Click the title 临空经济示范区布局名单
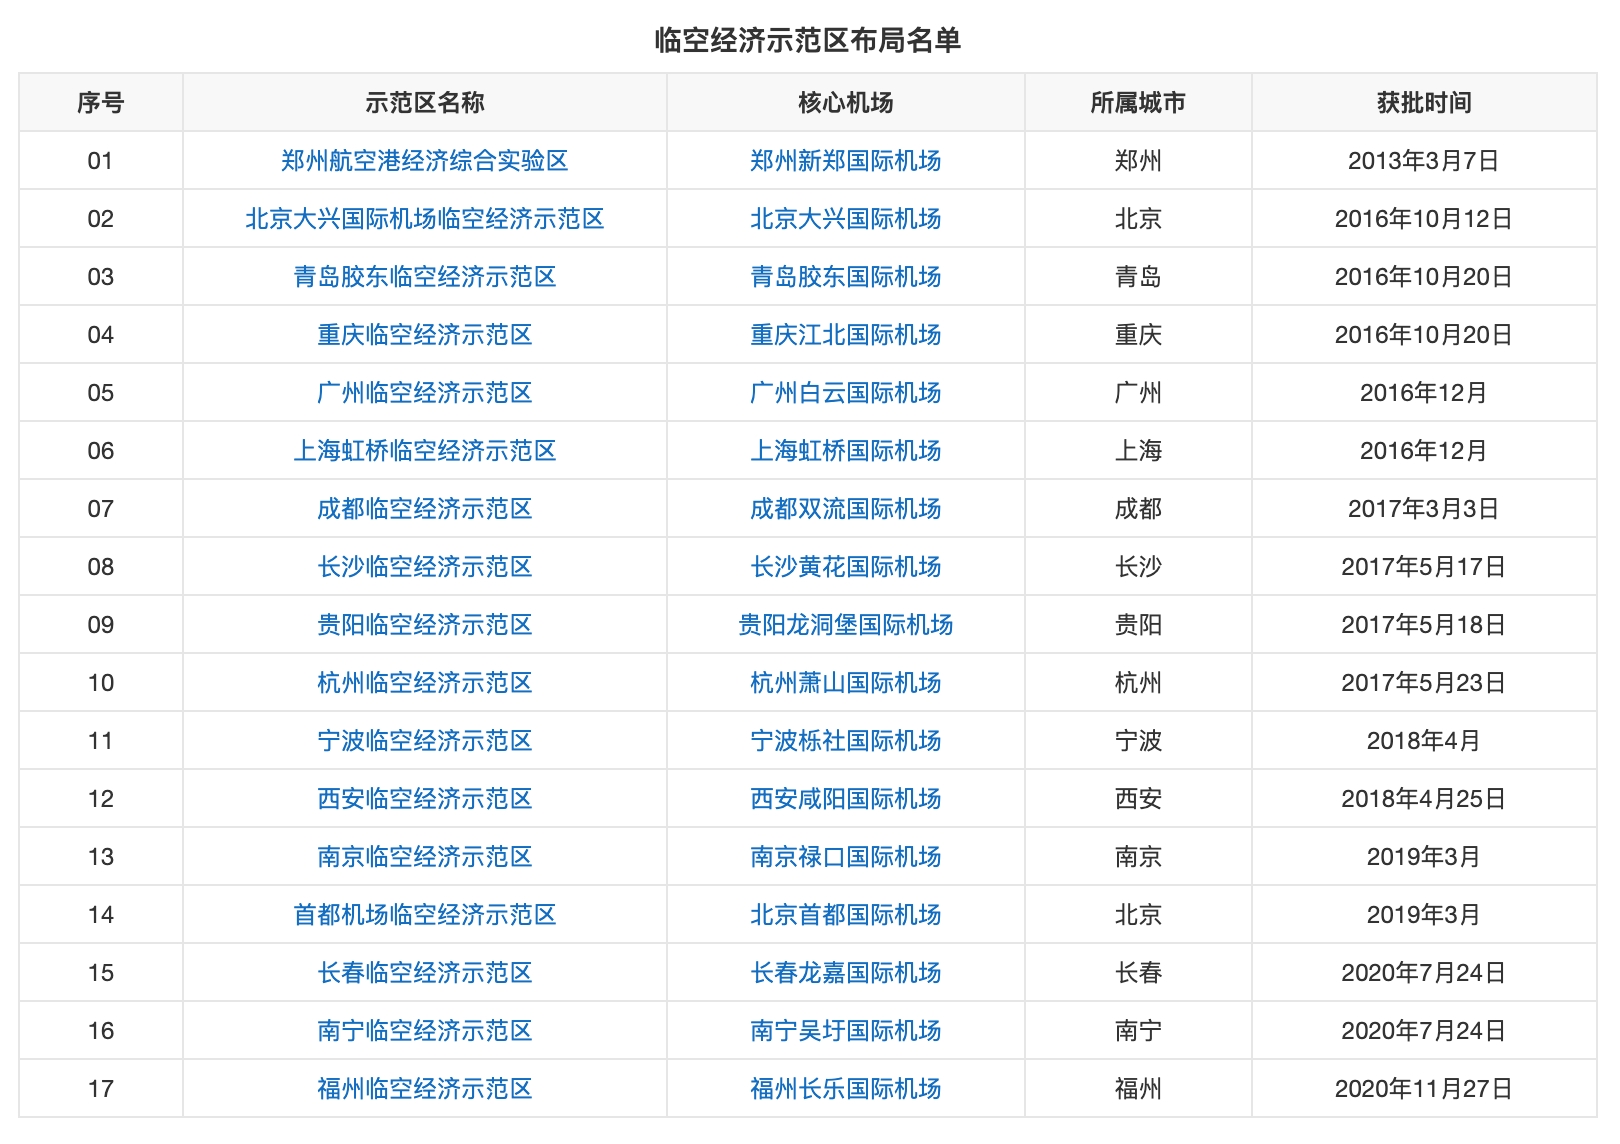The height and width of the screenshot is (1144, 1620). 808,40
